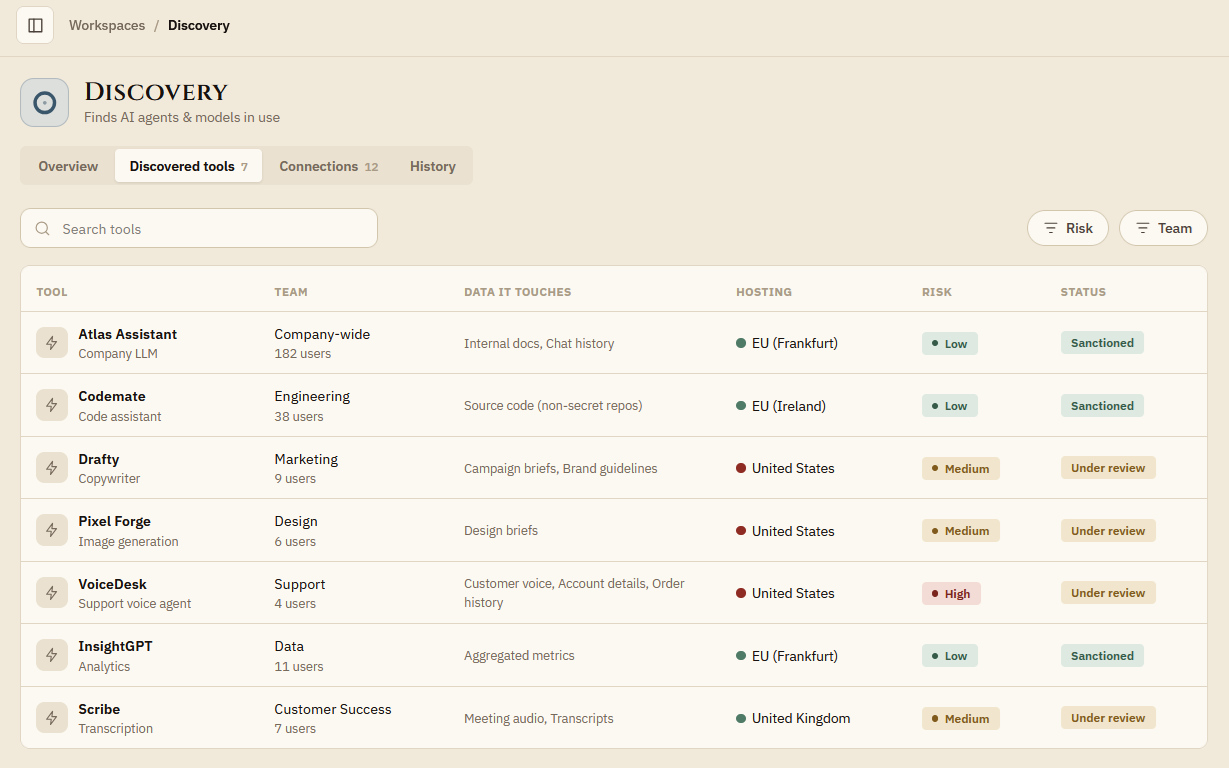Image resolution: width=1229 pixels, height=768 pixels.
Task: Click Sanctioned status for Atlas Assistant
Action: pyautogui.click(x=1102, y=343)
